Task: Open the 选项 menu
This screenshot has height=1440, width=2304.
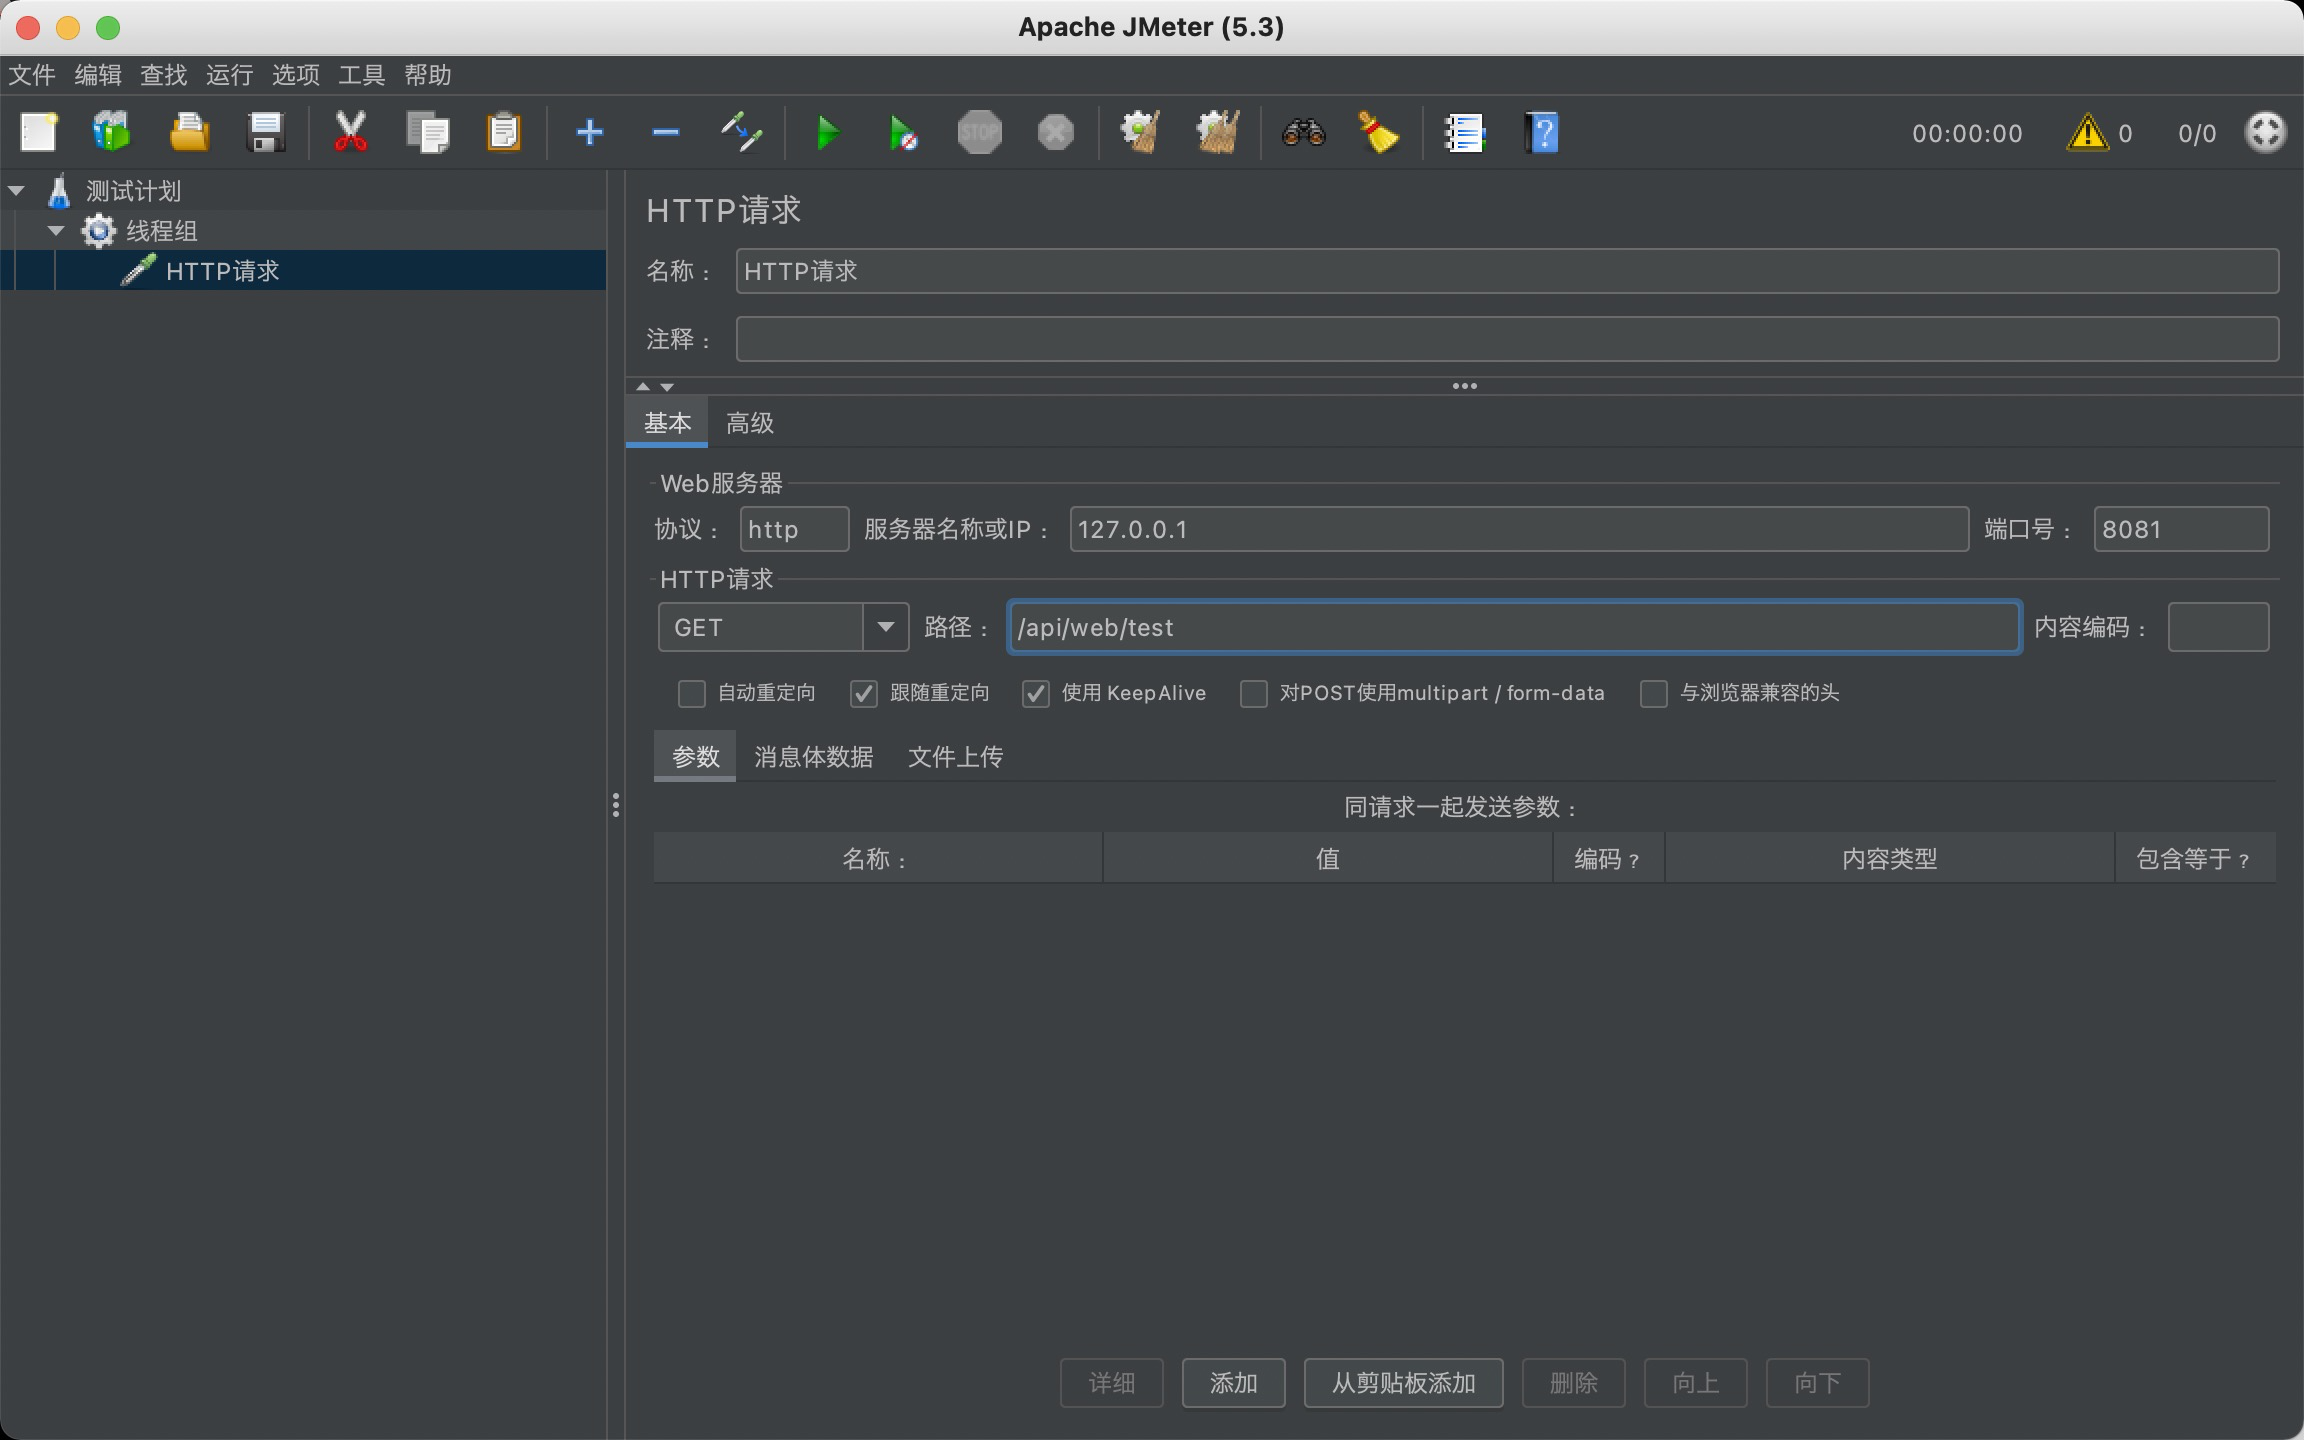Action: click(295, 75)
